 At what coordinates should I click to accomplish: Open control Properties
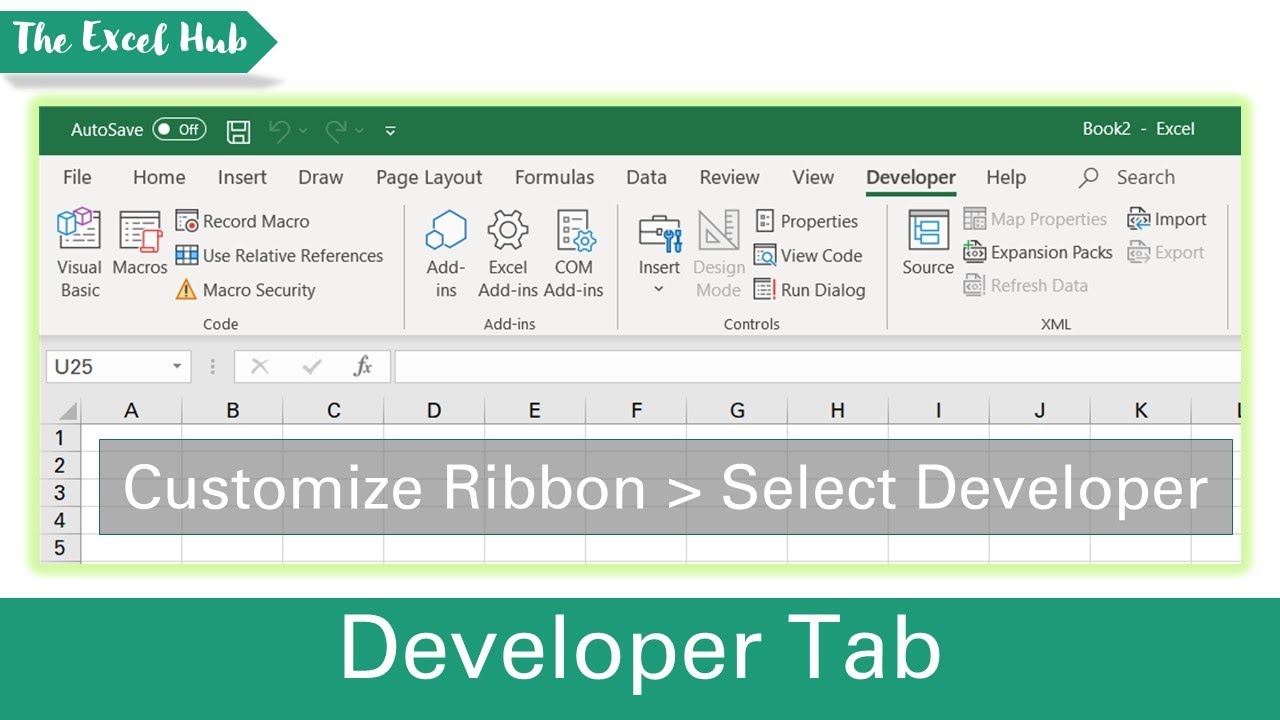pos(806,221)
